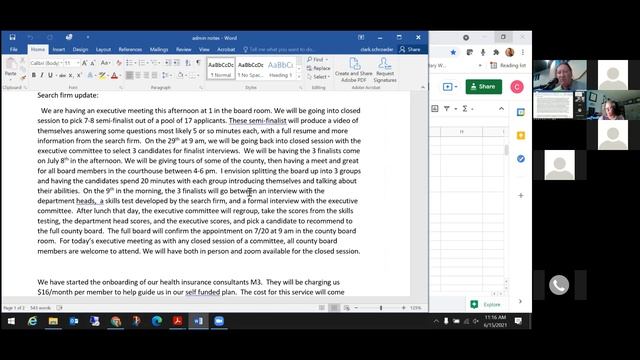Click the Chrome bookmark star icon
Image resolution: width=640 pixels, height=360 pixels.
click(x=453, y=52)
